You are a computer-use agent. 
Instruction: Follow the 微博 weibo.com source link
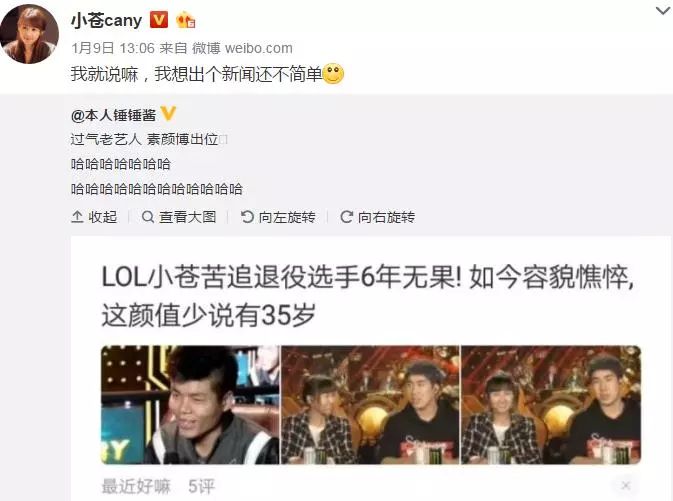tap(242, 48)
